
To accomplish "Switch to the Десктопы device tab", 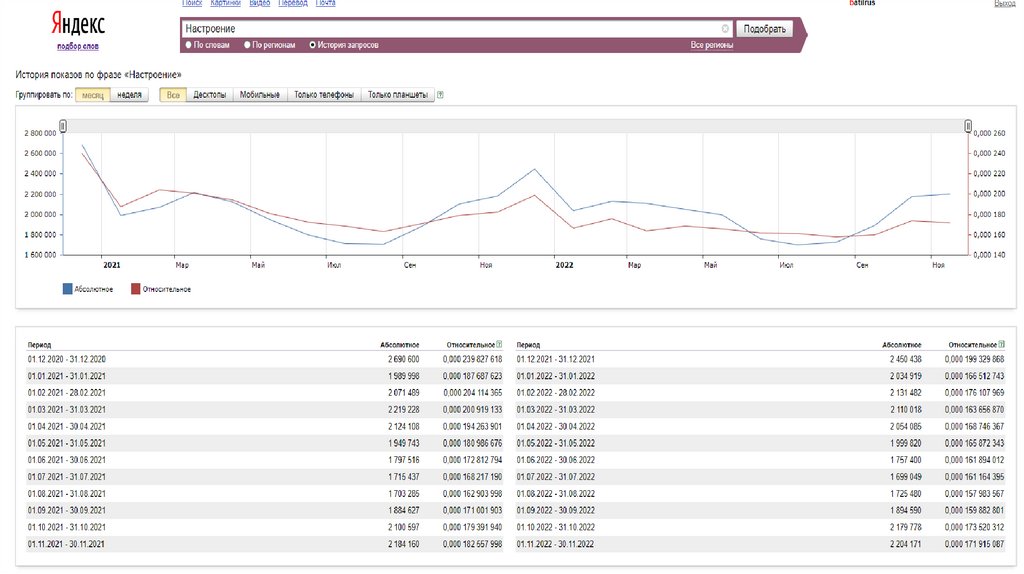I will point(209,95).
